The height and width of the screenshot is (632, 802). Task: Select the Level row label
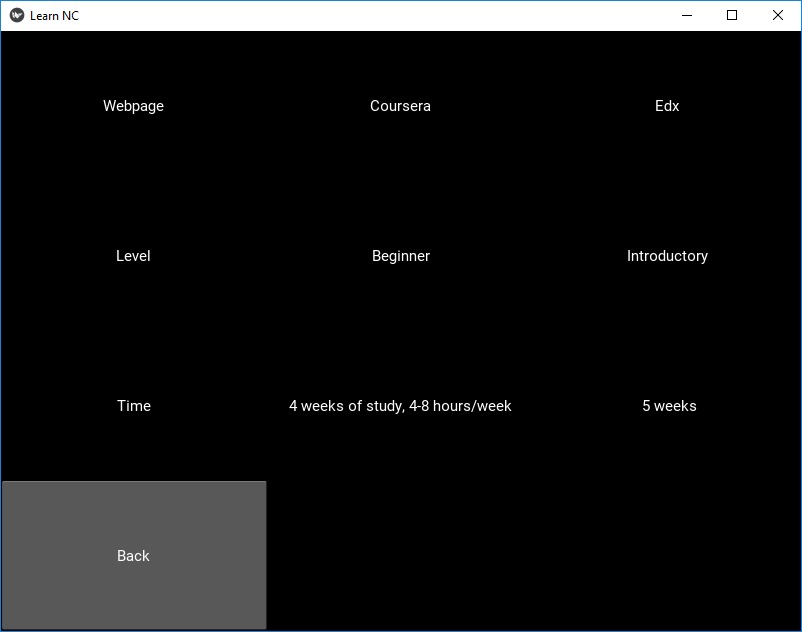point(133,256)
